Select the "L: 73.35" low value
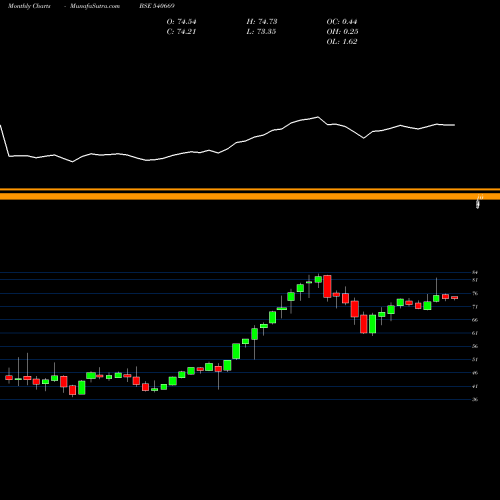The height and width of the screenshot is (500, 500). click(262, 32)
